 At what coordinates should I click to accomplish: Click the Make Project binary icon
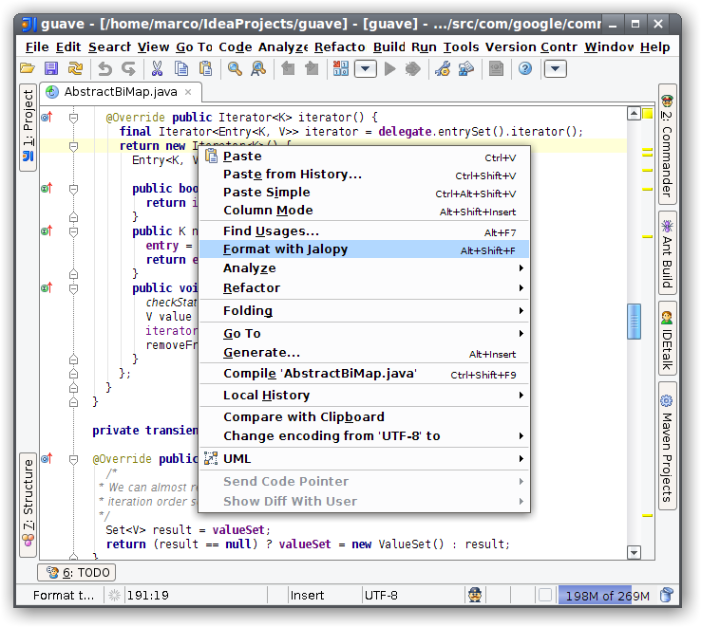click(x=341, y=68)
